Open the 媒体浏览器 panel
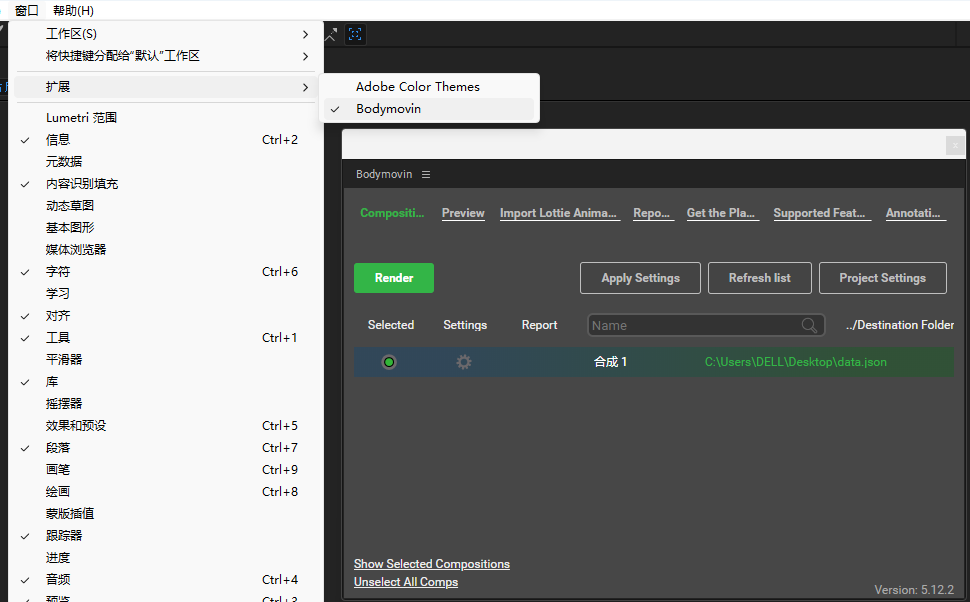Viewport: 970px width, 602px height. coord(166,250)
